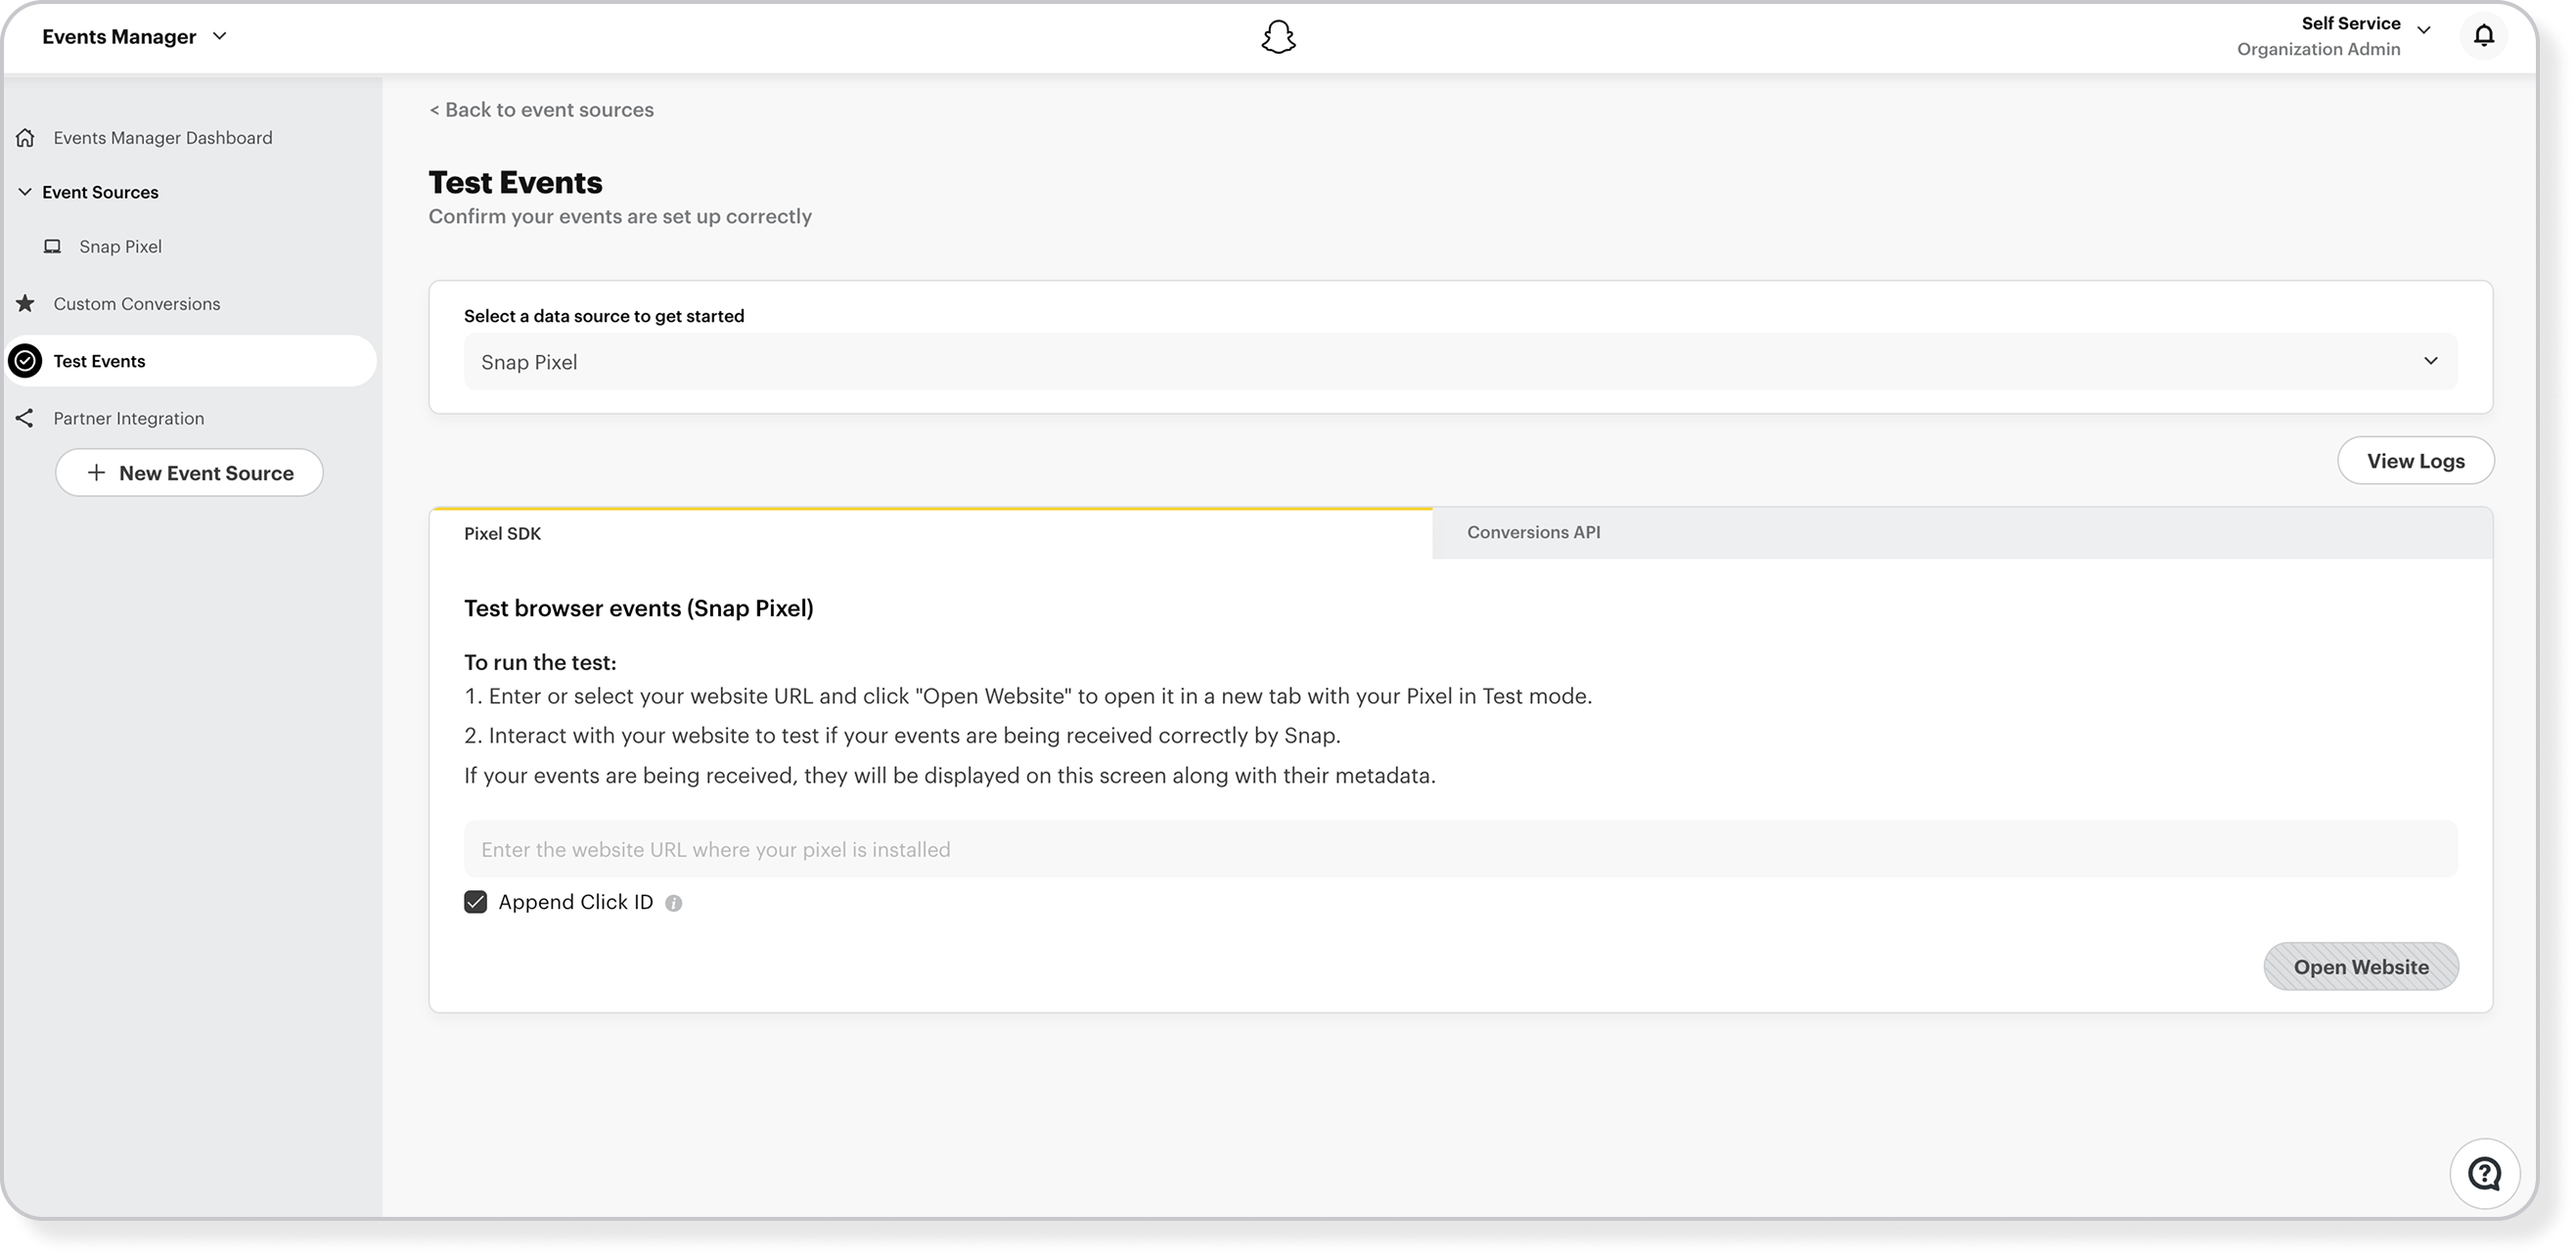Click the Test Events page heading

(515, 182)
